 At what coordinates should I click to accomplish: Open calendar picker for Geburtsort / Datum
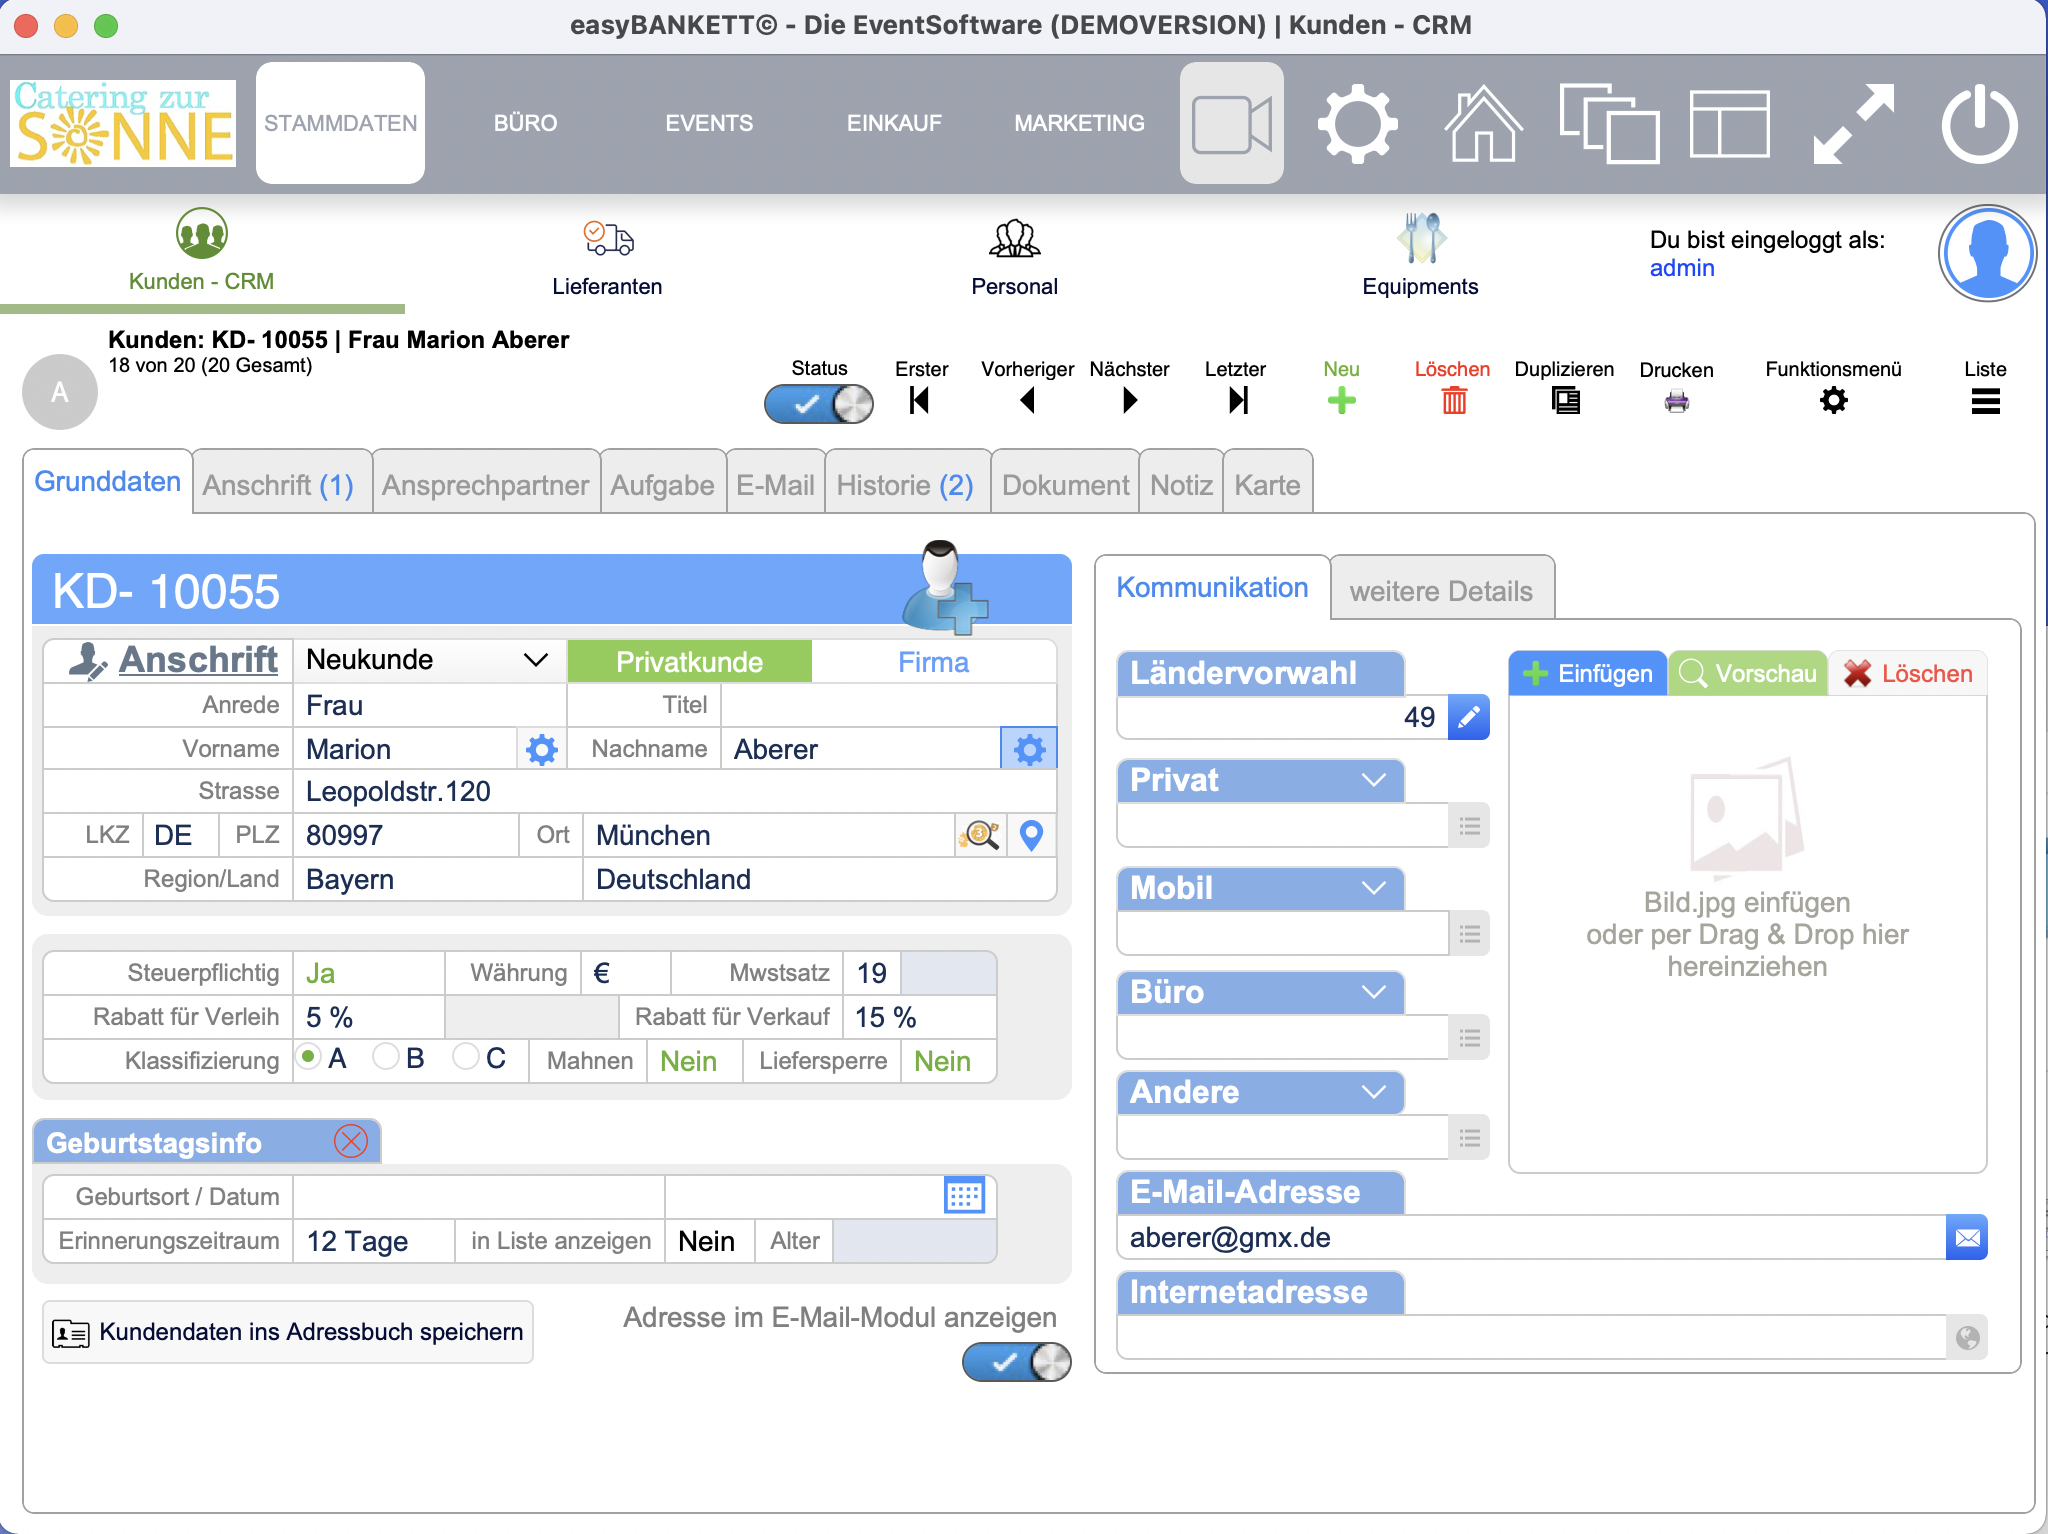click(964, 1196)
